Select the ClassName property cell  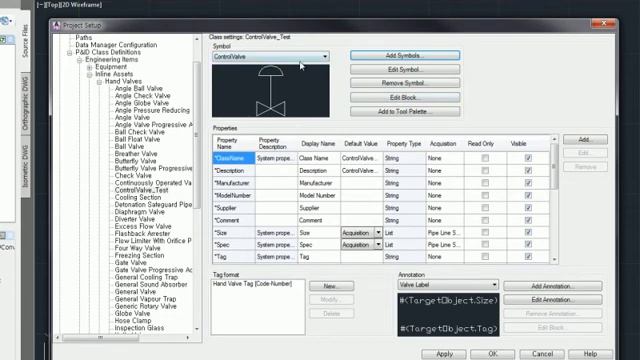[x=234, y=158]
